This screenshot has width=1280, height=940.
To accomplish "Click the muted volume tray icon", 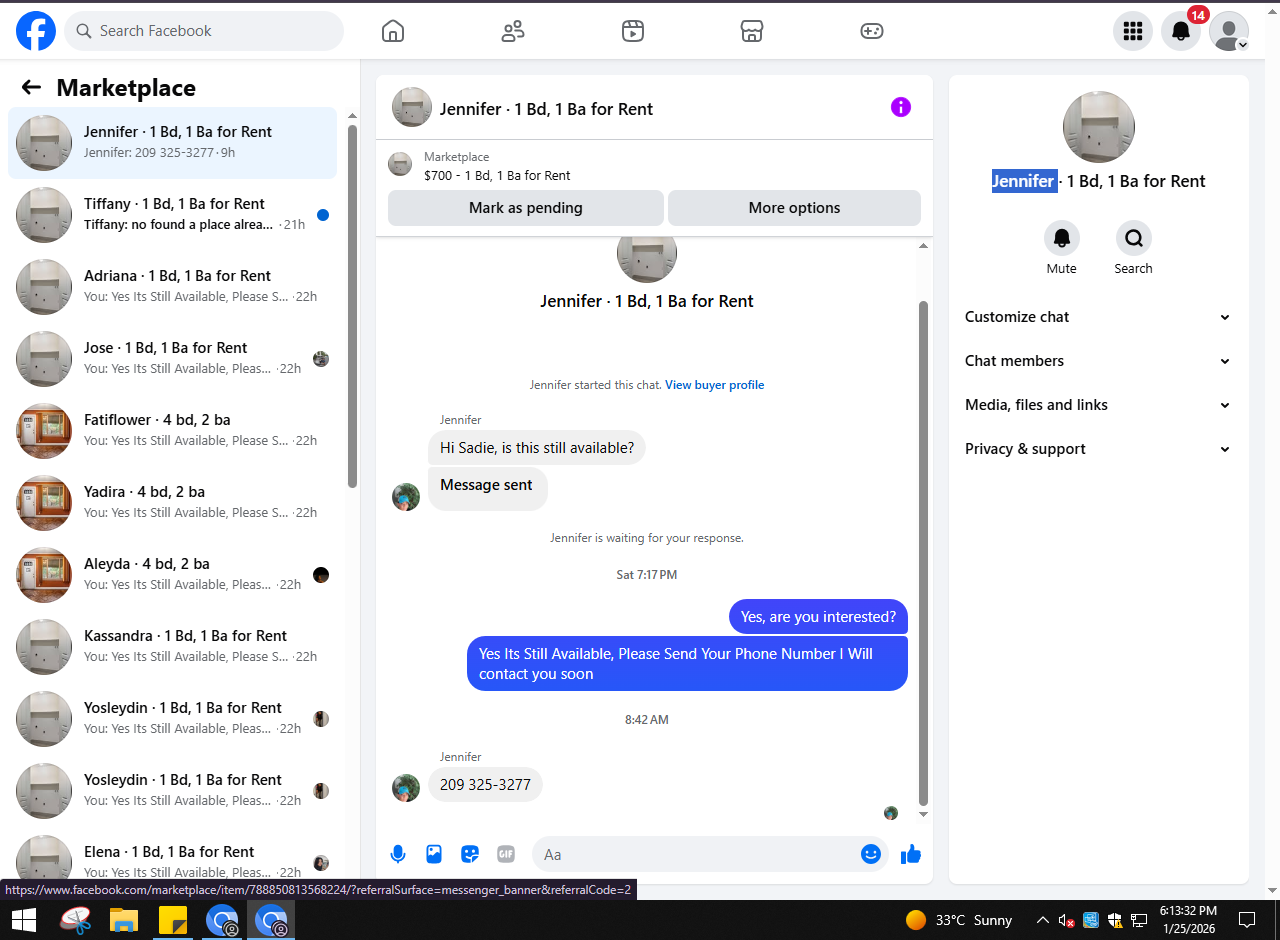I will (1066, 920).
